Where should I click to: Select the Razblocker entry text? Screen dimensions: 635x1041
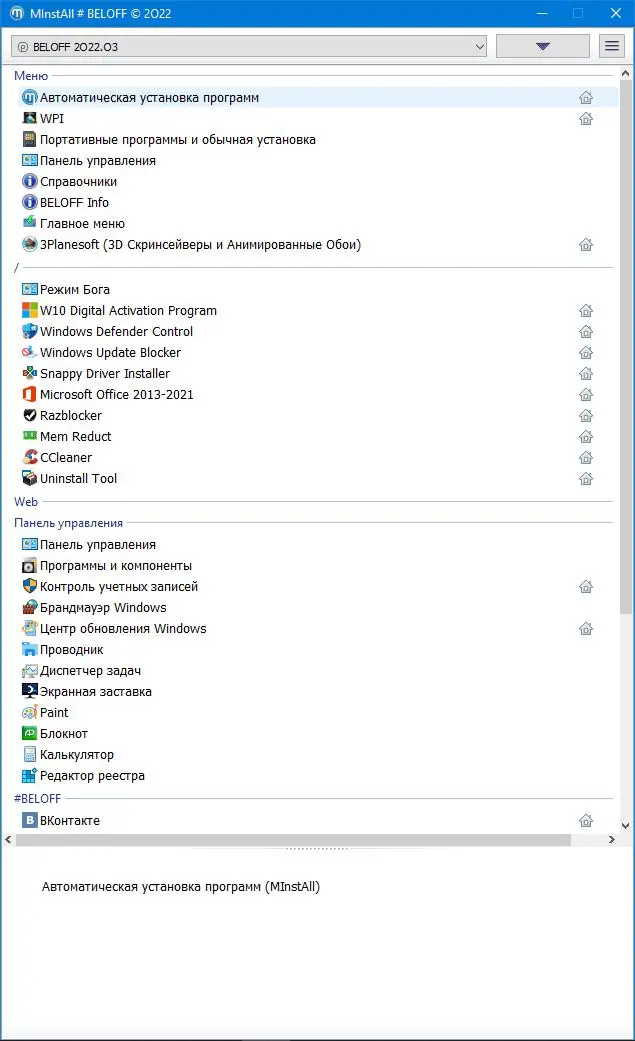[71, 415]
